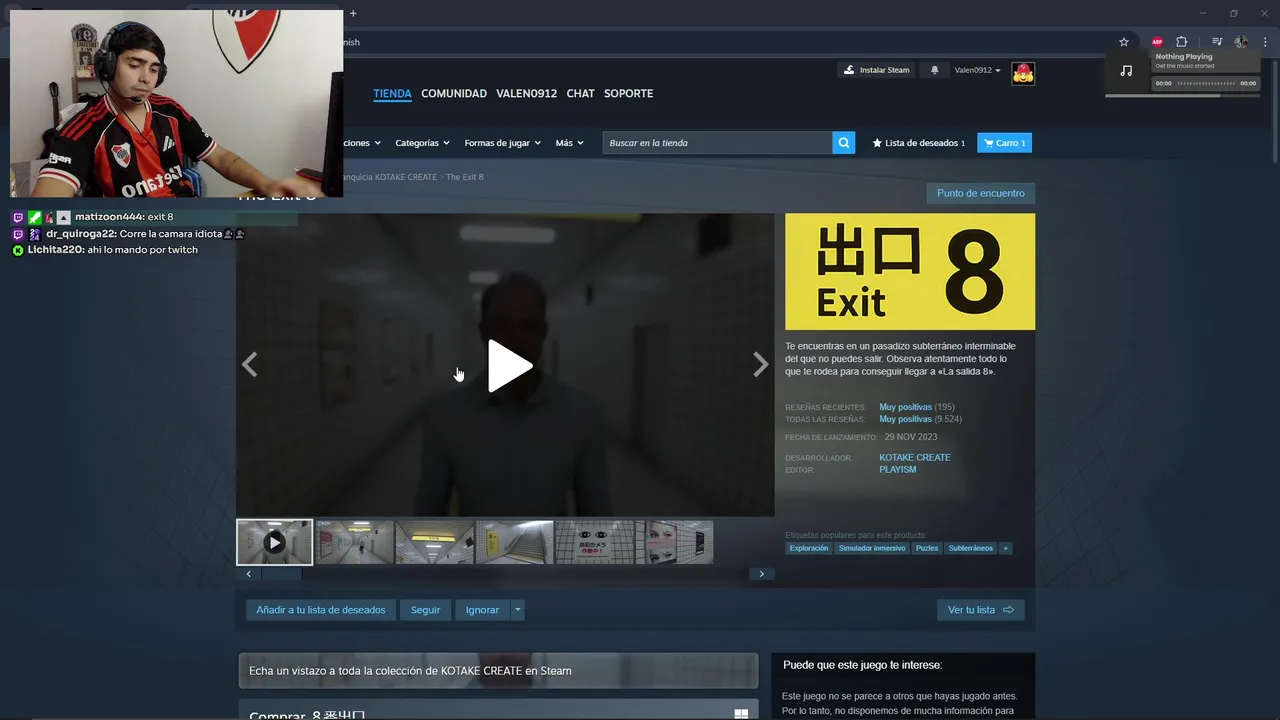Viewport: 1280px width, 720px height.
Task: Click the Twitch badge beside matizoon444
Action: click(17, 217)
